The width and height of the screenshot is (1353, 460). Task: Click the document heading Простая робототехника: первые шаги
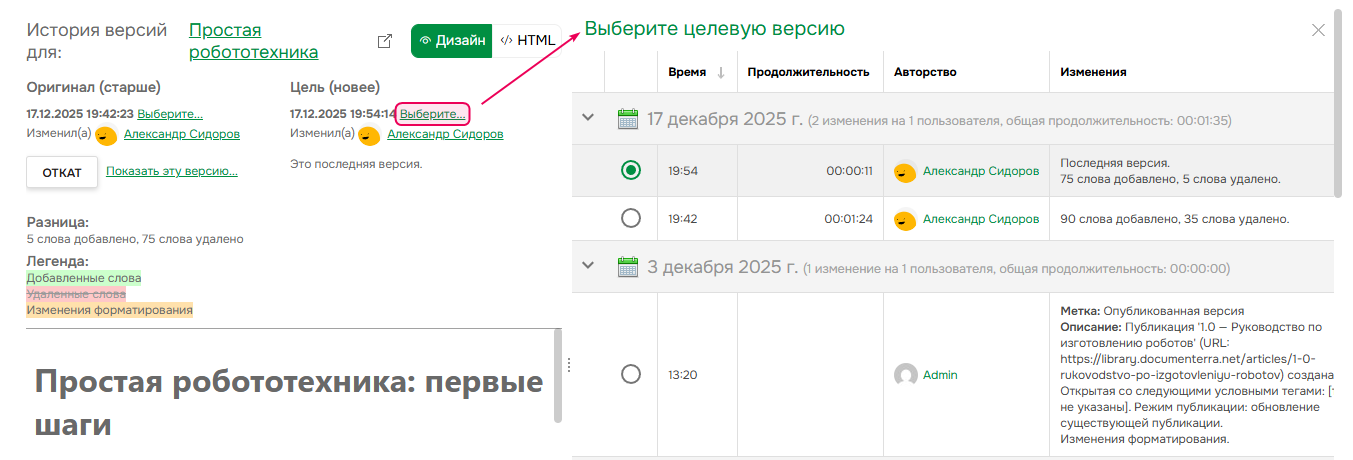click(x=289, y=403)
